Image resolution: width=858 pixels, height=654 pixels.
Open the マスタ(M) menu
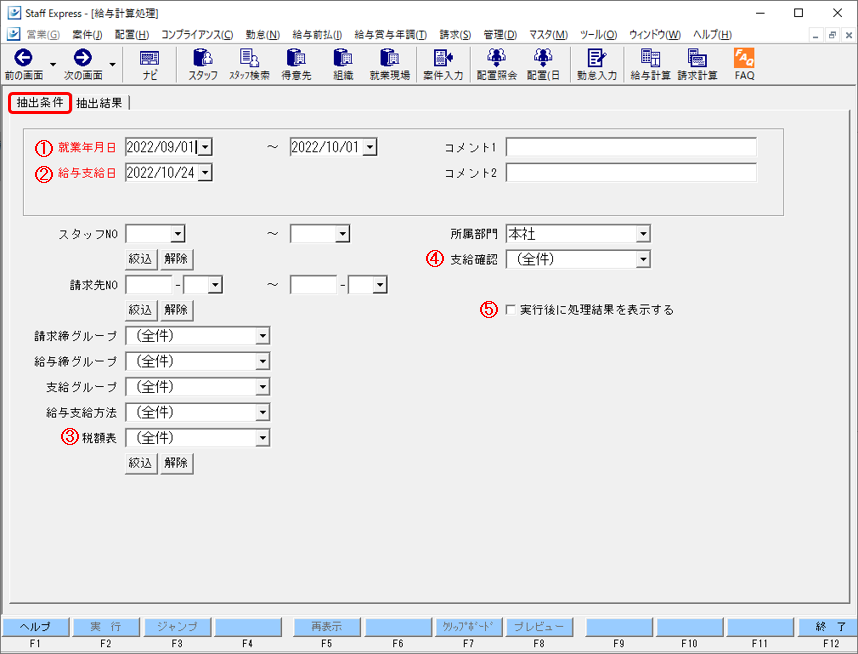[x=548, y=34]
